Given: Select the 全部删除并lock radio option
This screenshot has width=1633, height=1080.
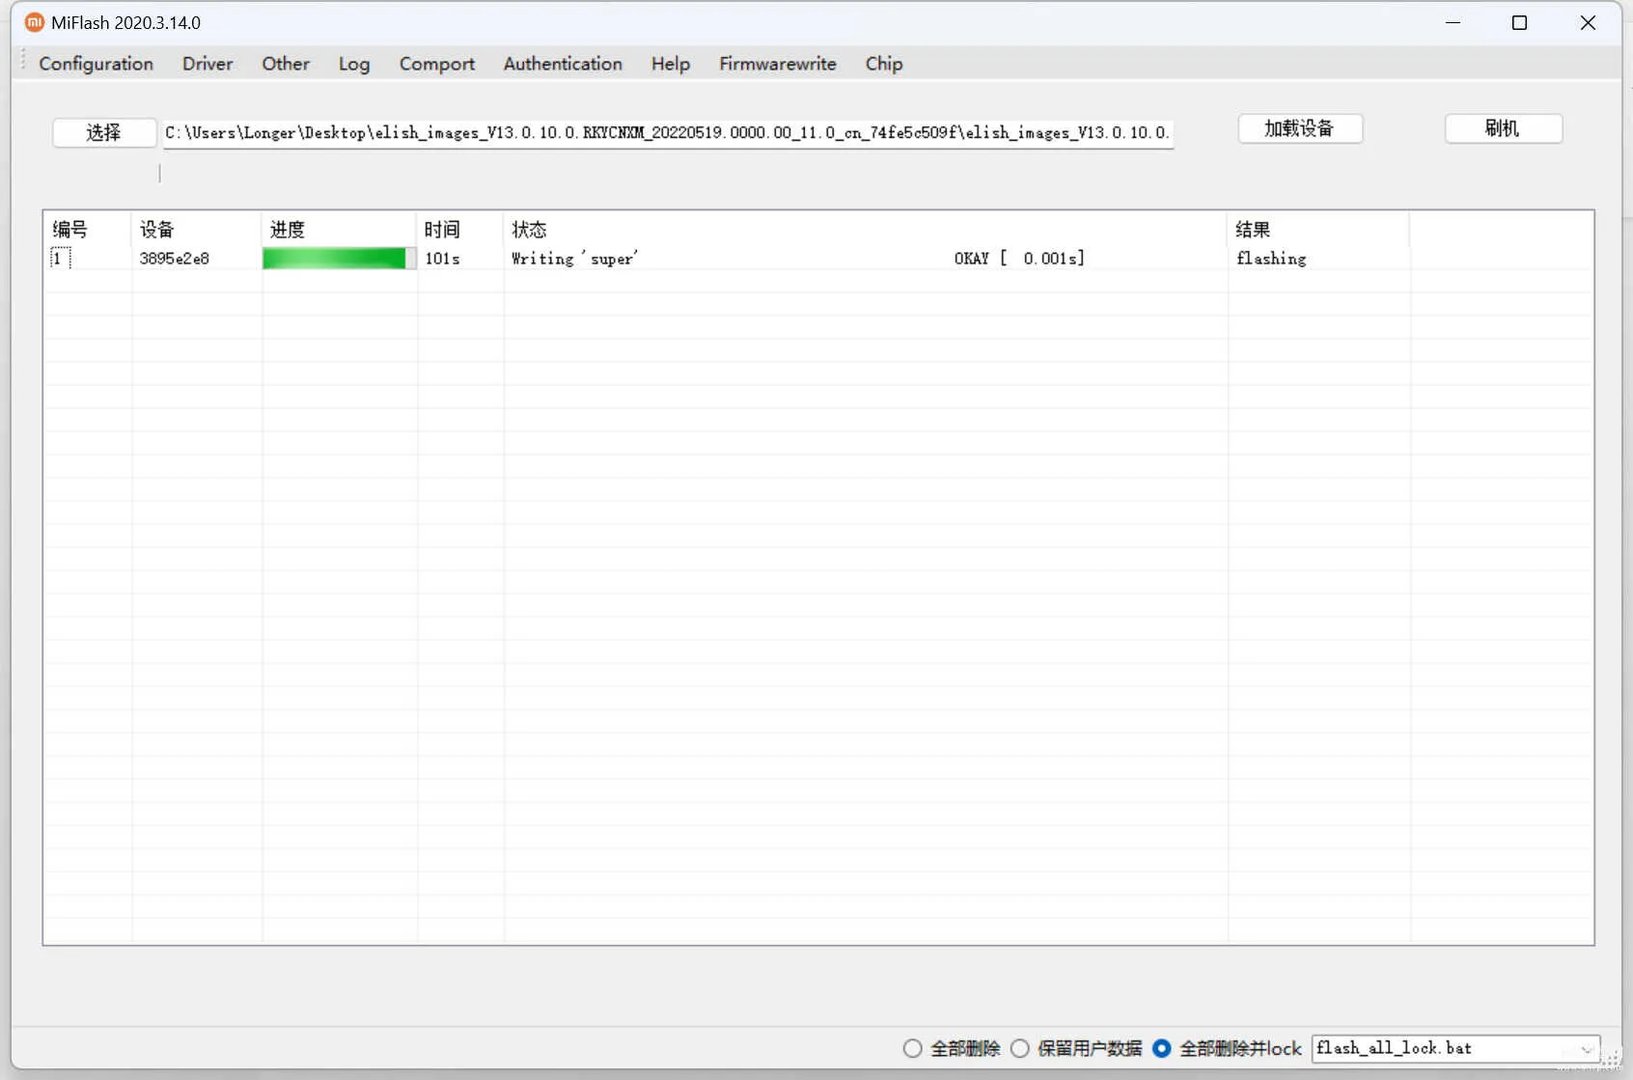Looking at the screenshot, I should point(1162,1048).
